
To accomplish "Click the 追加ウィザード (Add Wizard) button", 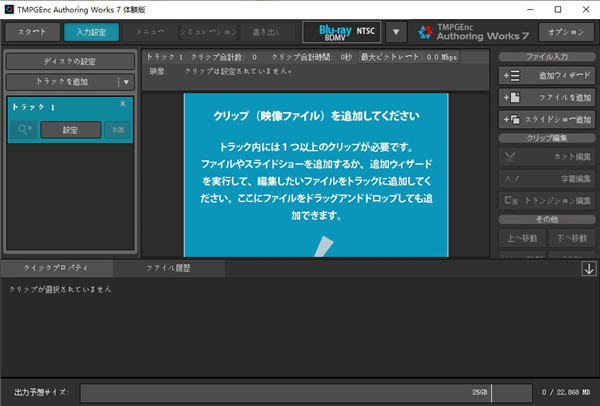I will [x=546, y=75].
